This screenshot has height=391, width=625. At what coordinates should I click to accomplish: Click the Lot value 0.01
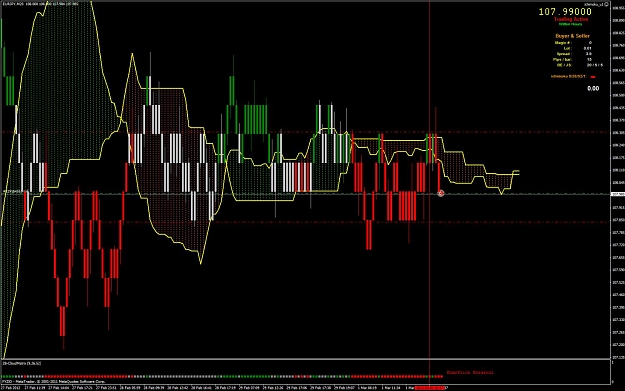point(588,48)
